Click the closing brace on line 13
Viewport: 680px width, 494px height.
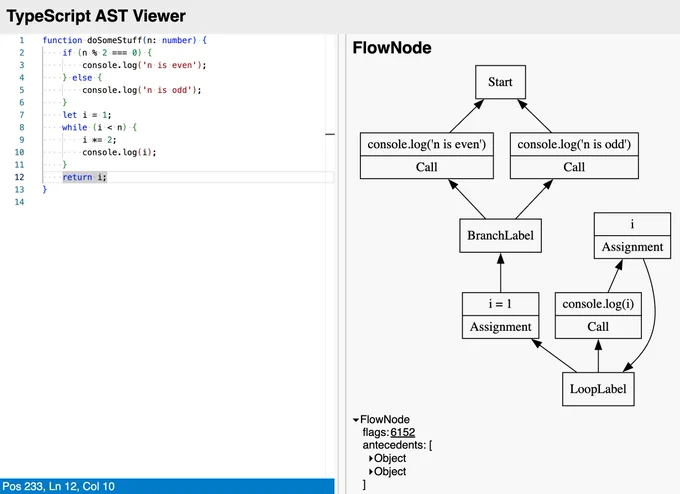(x=45, y=190)
